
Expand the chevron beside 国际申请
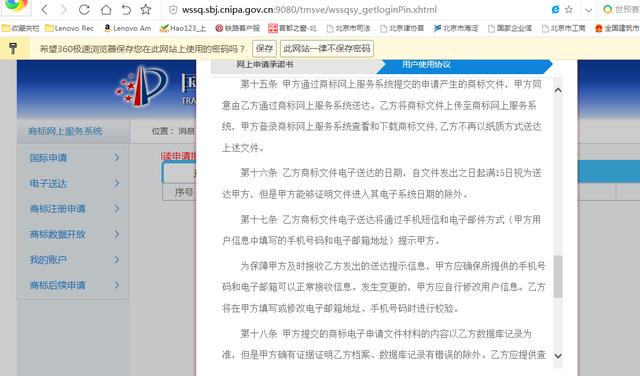pos(117,158)
